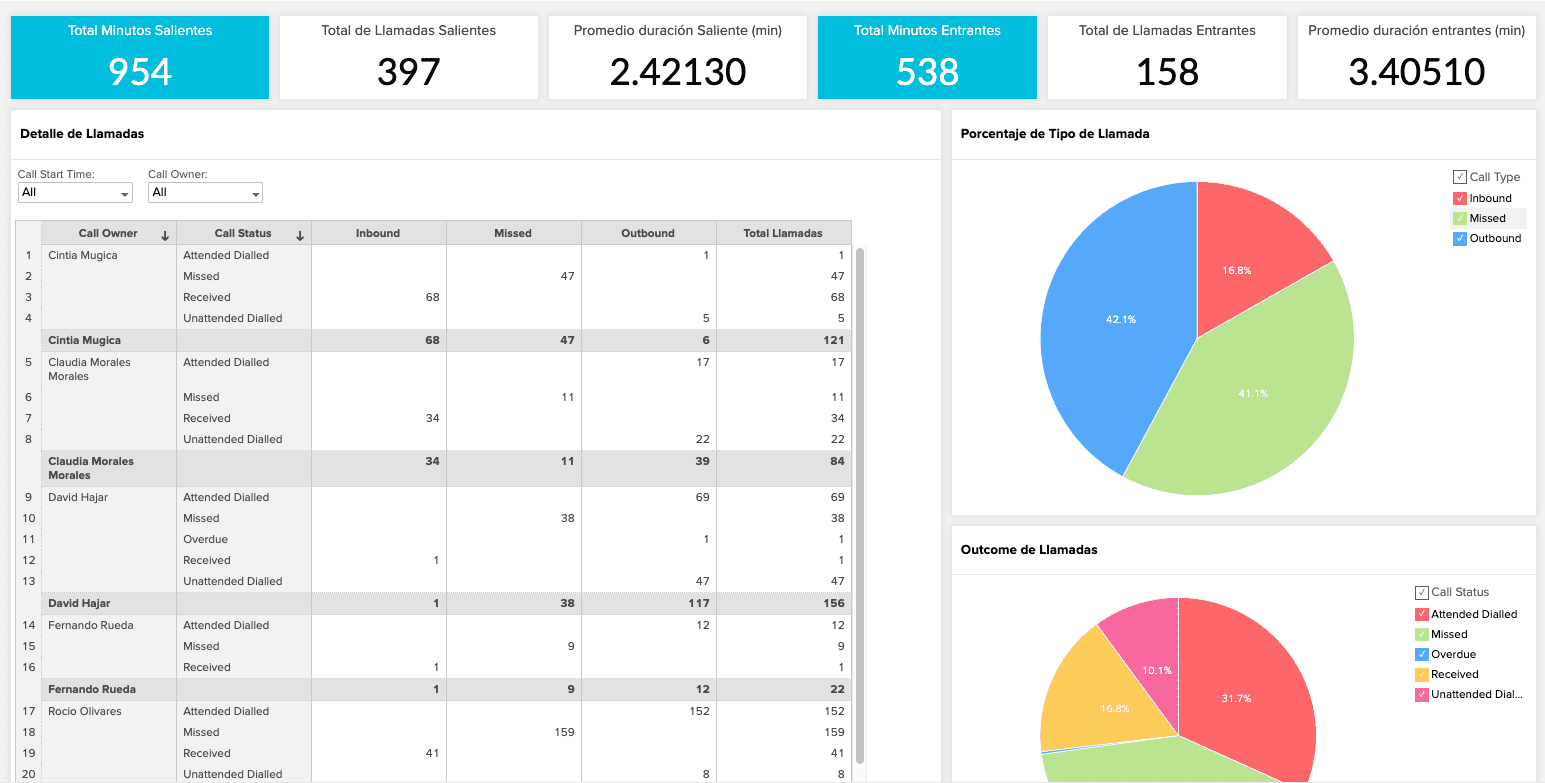Viewport: 1545px width, 783px height.
Task: Uncheck Inbound in the Call Type legend
Action: click(1459, 198)
